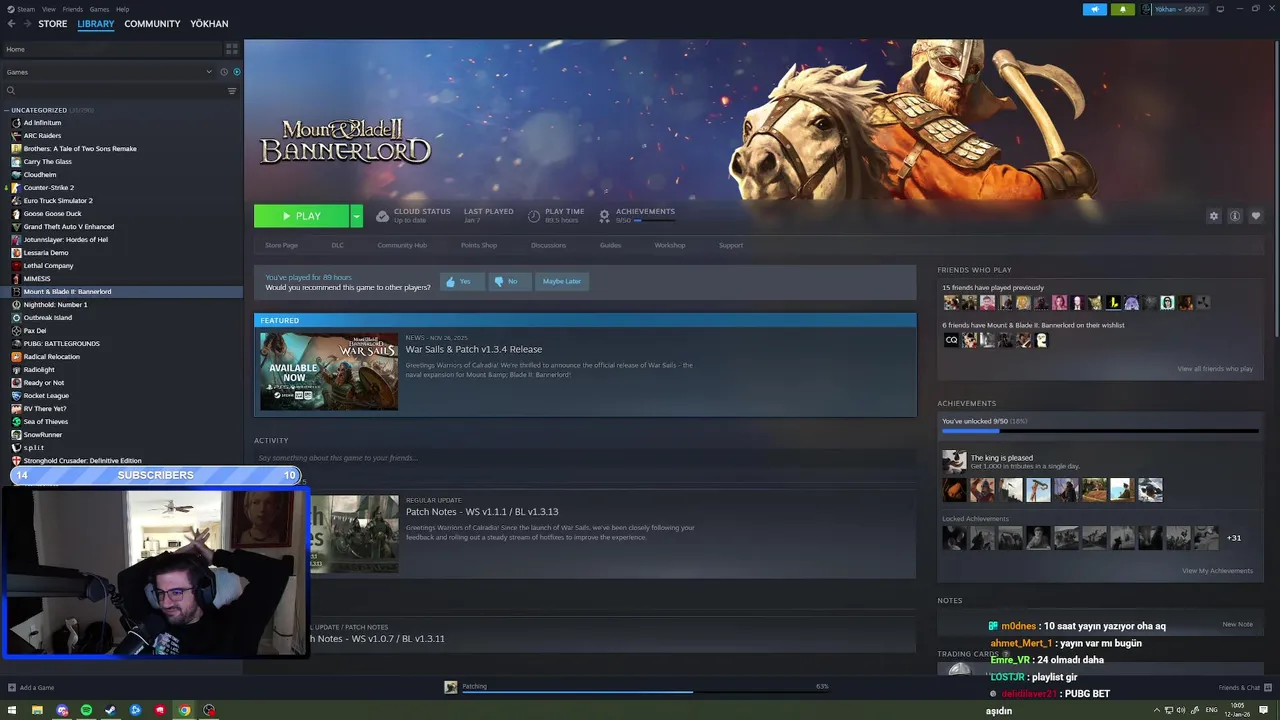Toggle sort by recent activity clock icon
The width and height of the screenshot is (1280, 720).
point(223,72)
